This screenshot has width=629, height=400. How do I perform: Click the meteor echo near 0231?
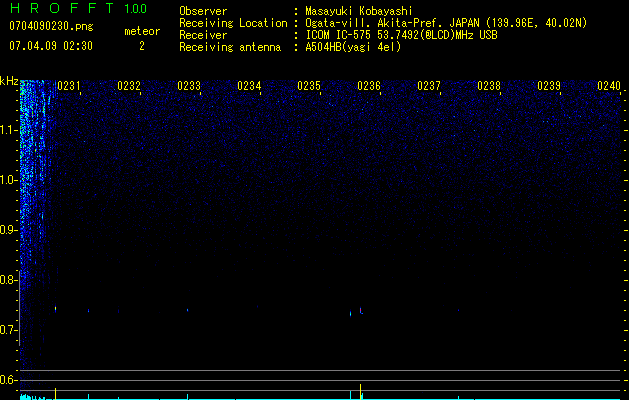[x=55, y=309]
